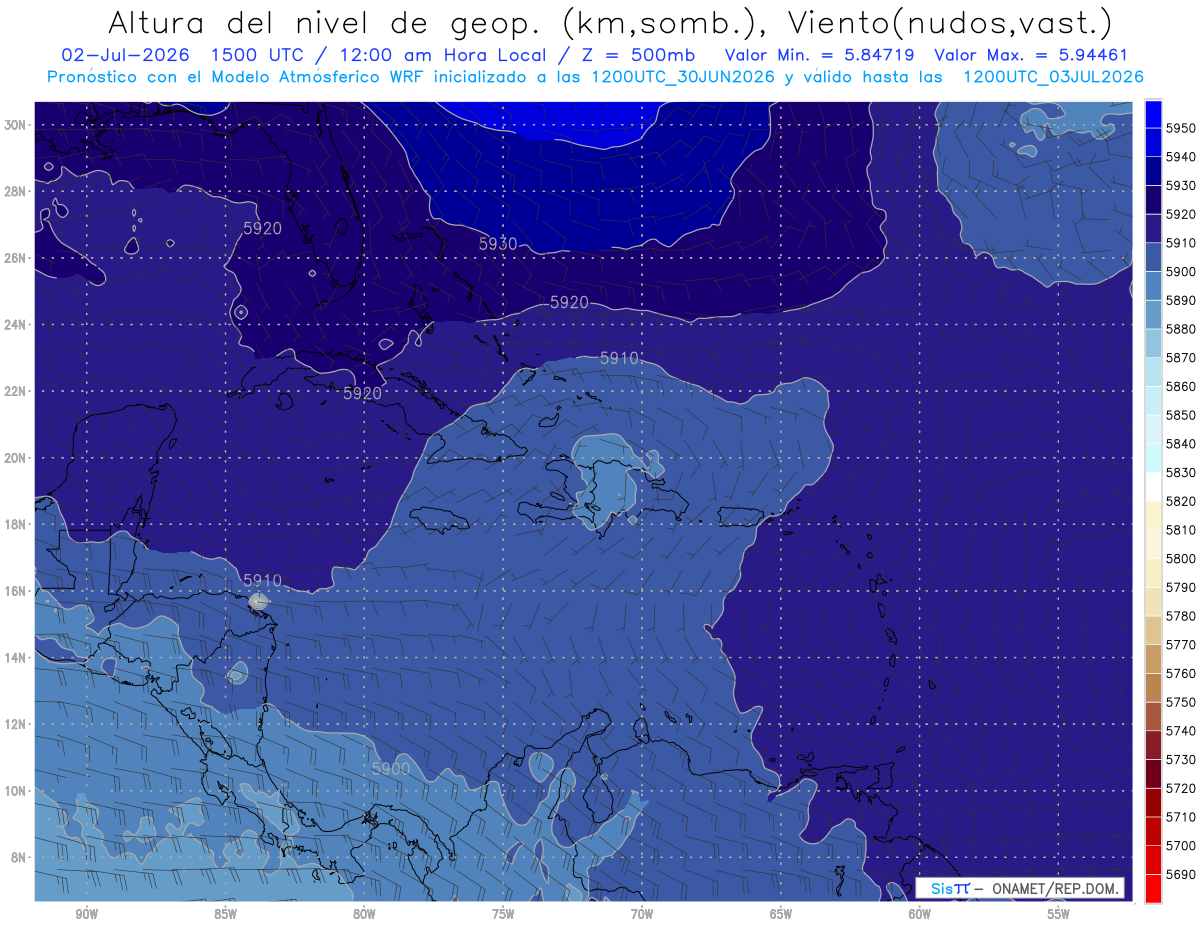Viewport: 1200px width, 927px height.
Task: Click the 5940 colorbar label
Action: point(1181,157)
